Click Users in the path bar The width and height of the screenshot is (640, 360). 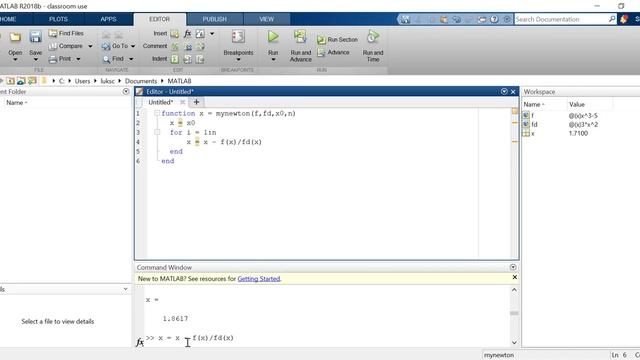pyautogui.click(x=82, y=81)
